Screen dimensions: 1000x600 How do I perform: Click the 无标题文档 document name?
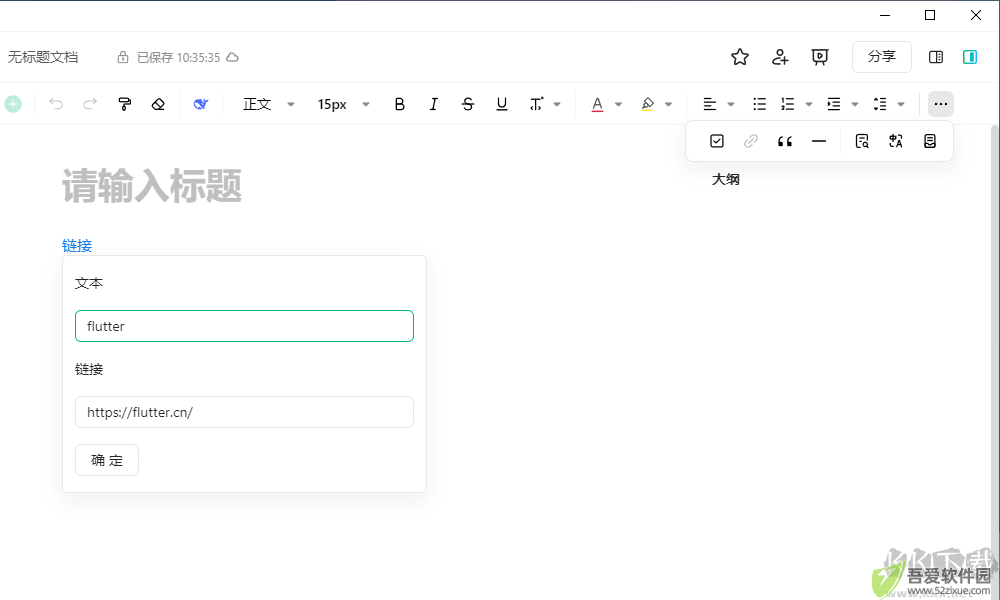tap(43, 57)
